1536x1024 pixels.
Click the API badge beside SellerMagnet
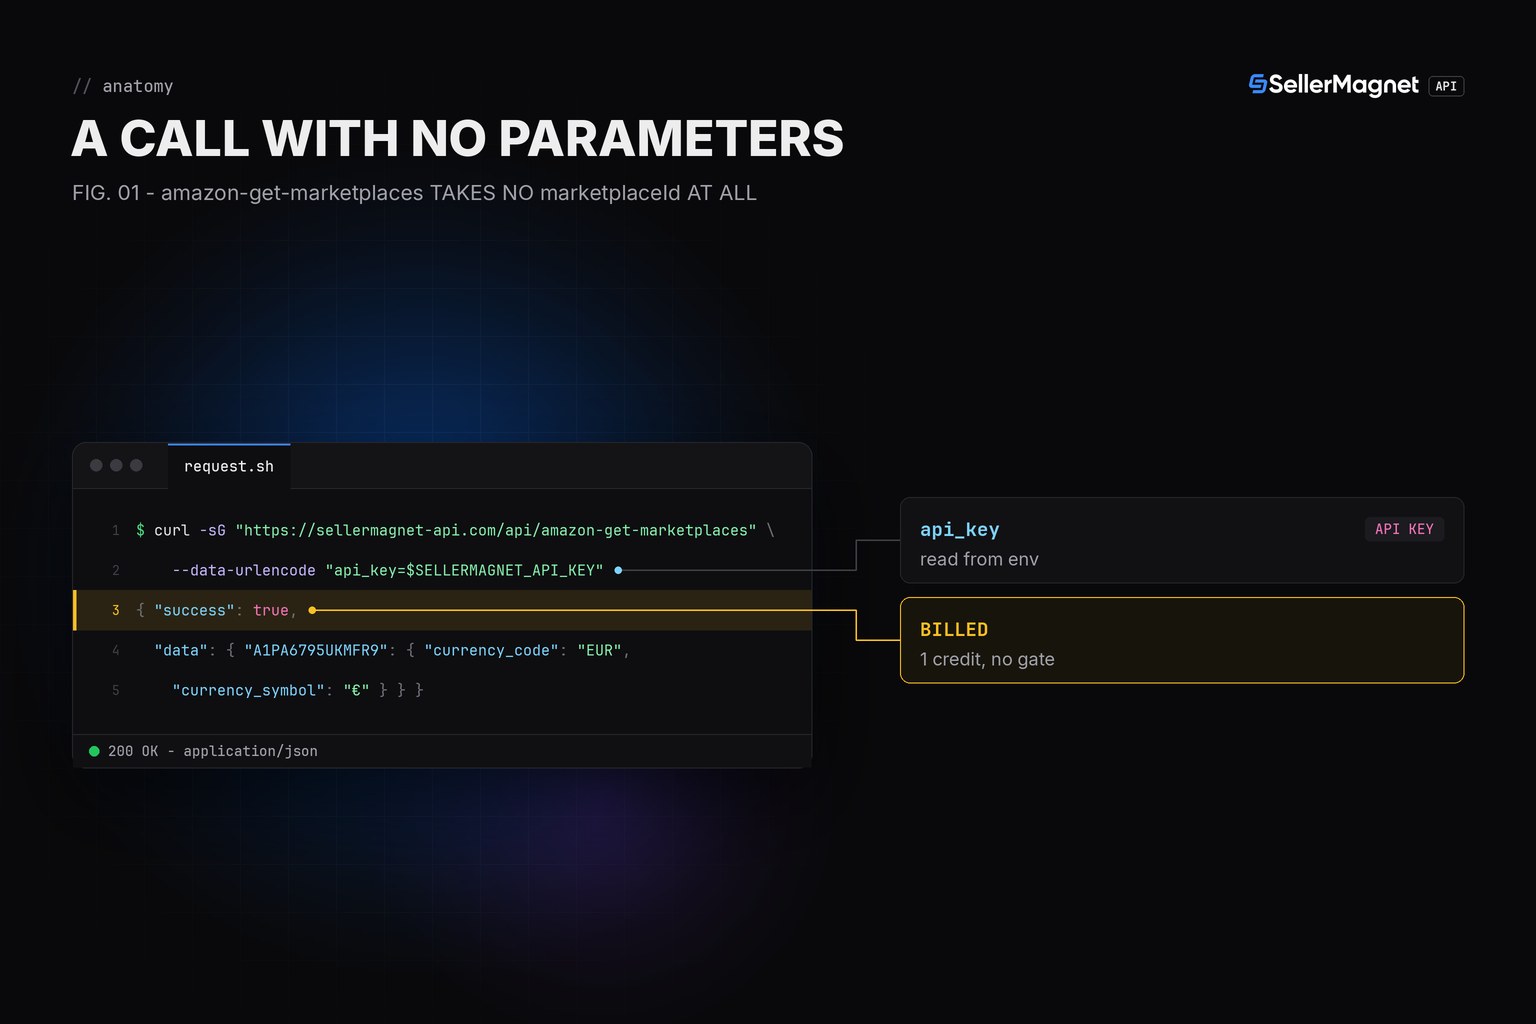1446,86
